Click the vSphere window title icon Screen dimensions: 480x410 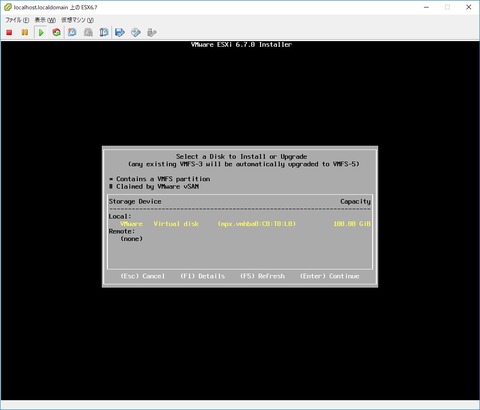tap(8, 7)
